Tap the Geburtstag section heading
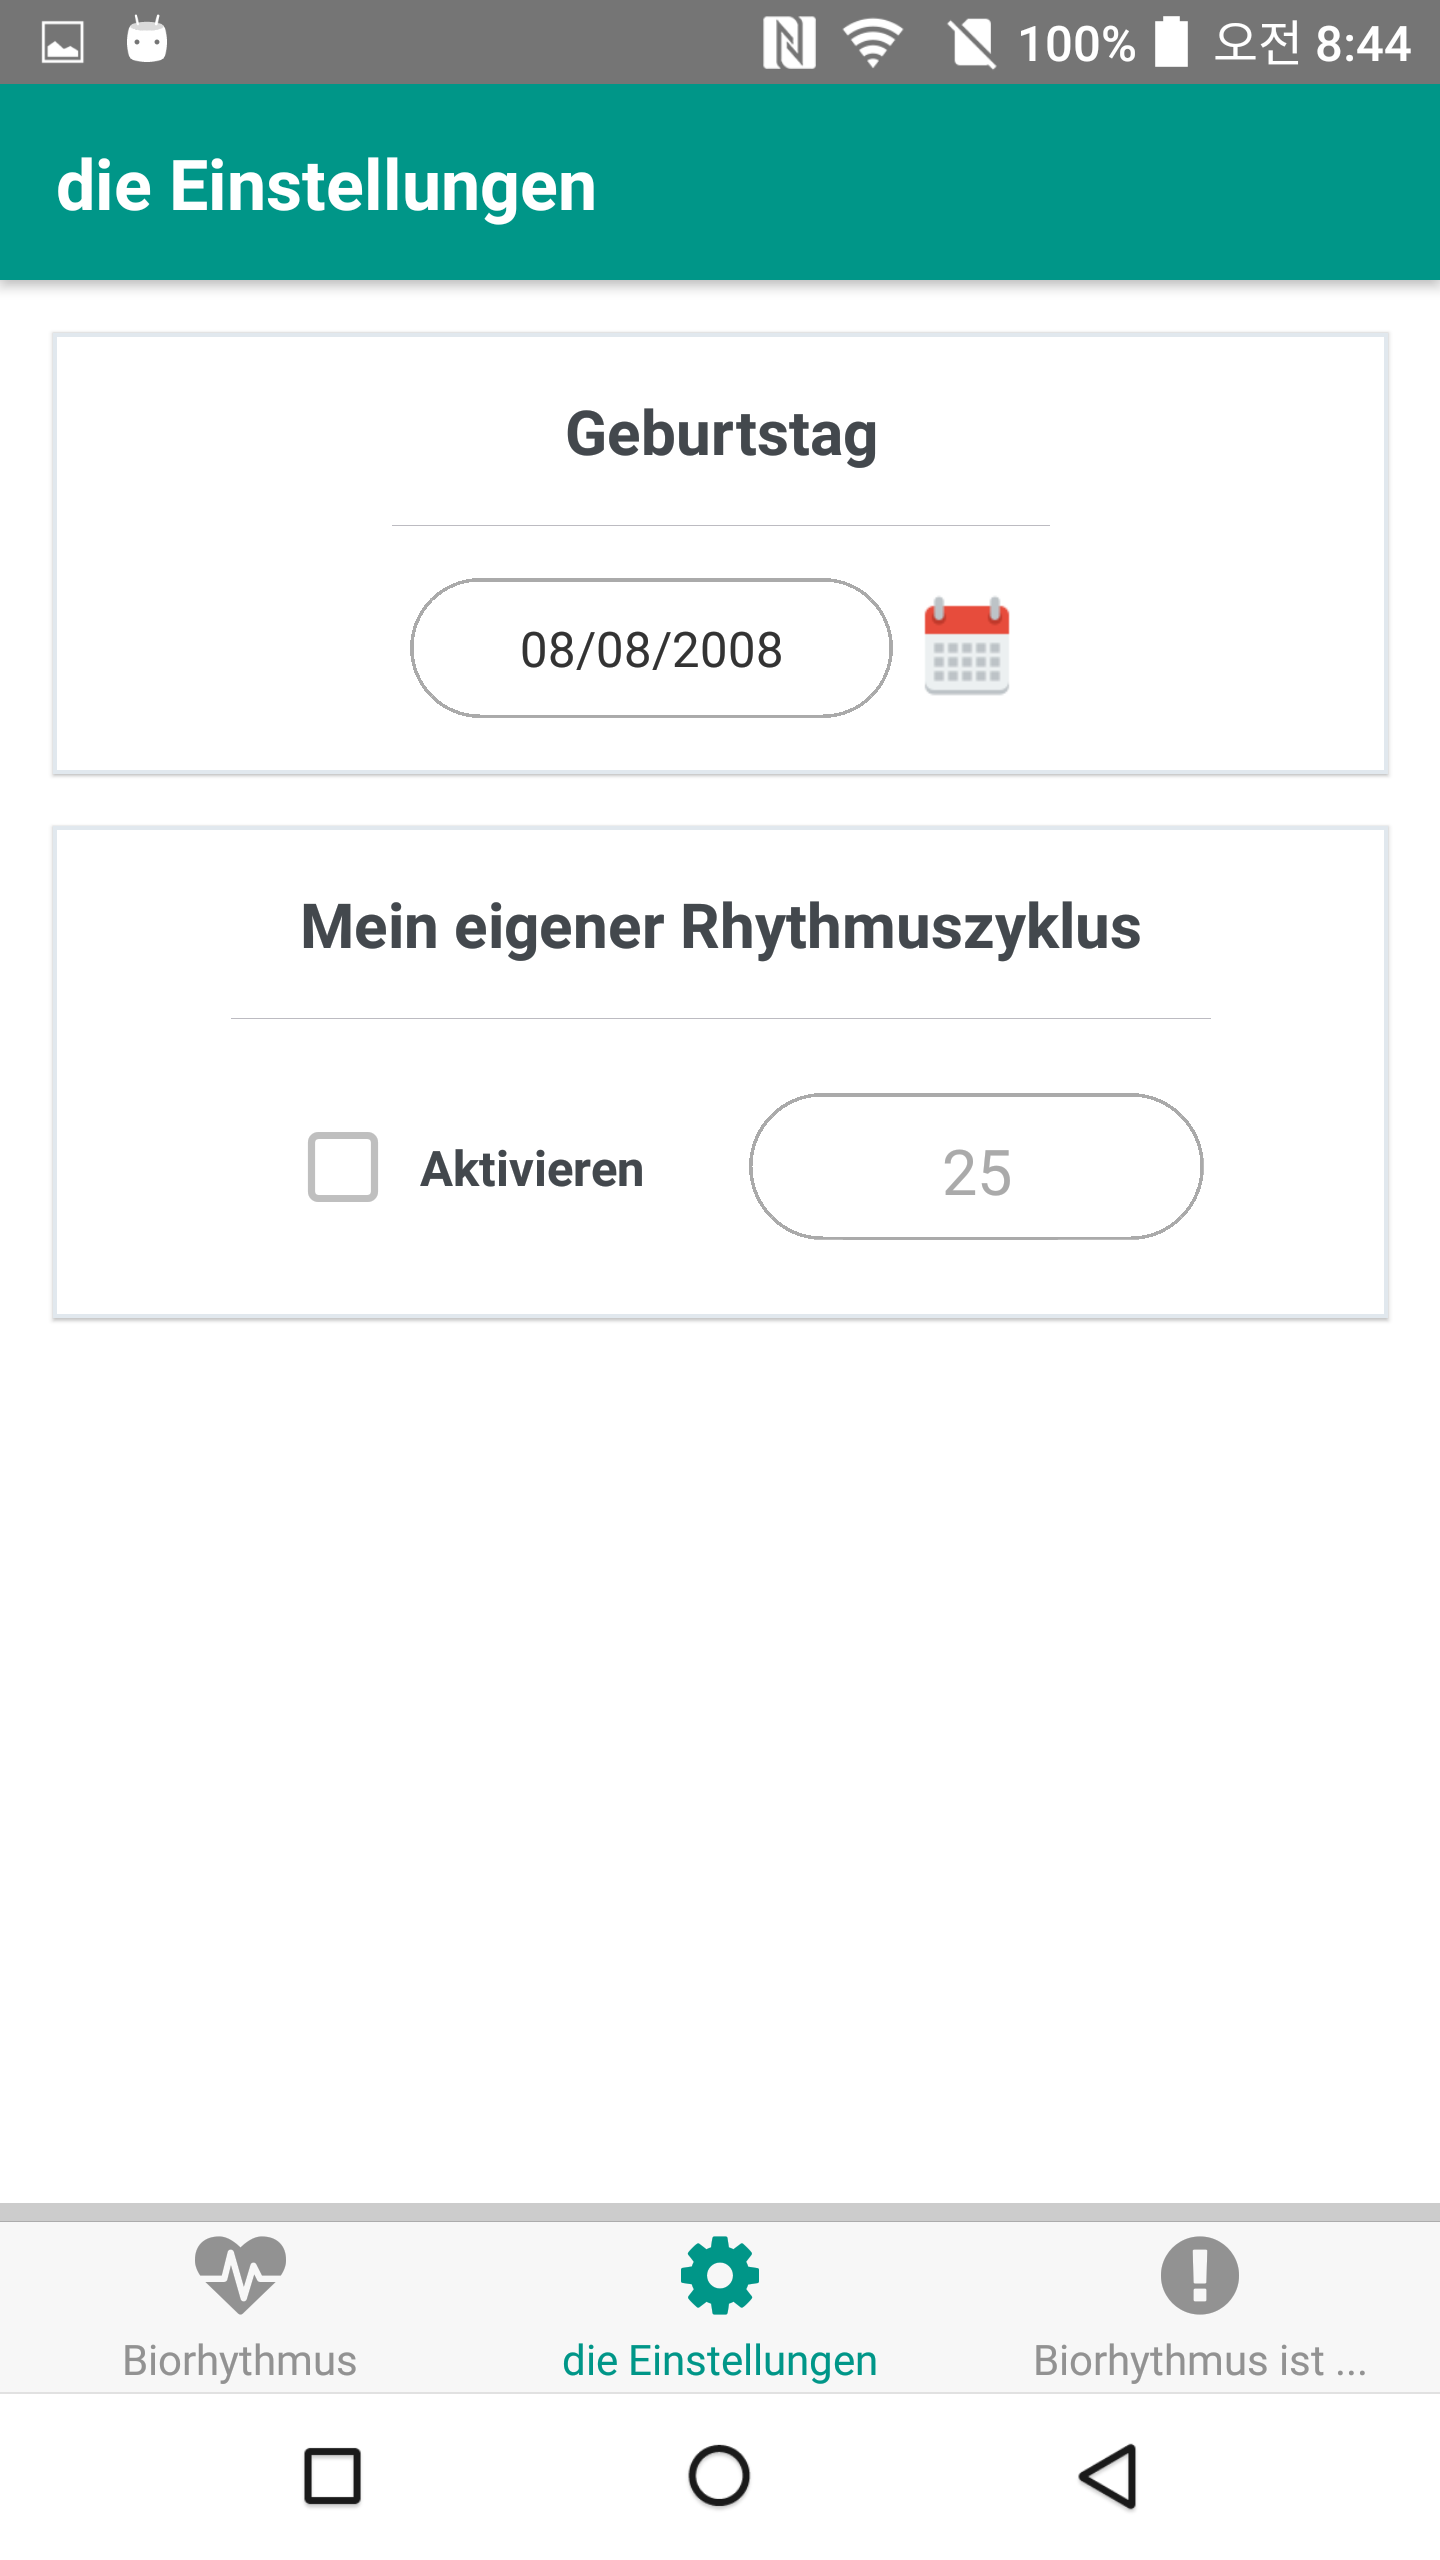 tap(721, 435)
